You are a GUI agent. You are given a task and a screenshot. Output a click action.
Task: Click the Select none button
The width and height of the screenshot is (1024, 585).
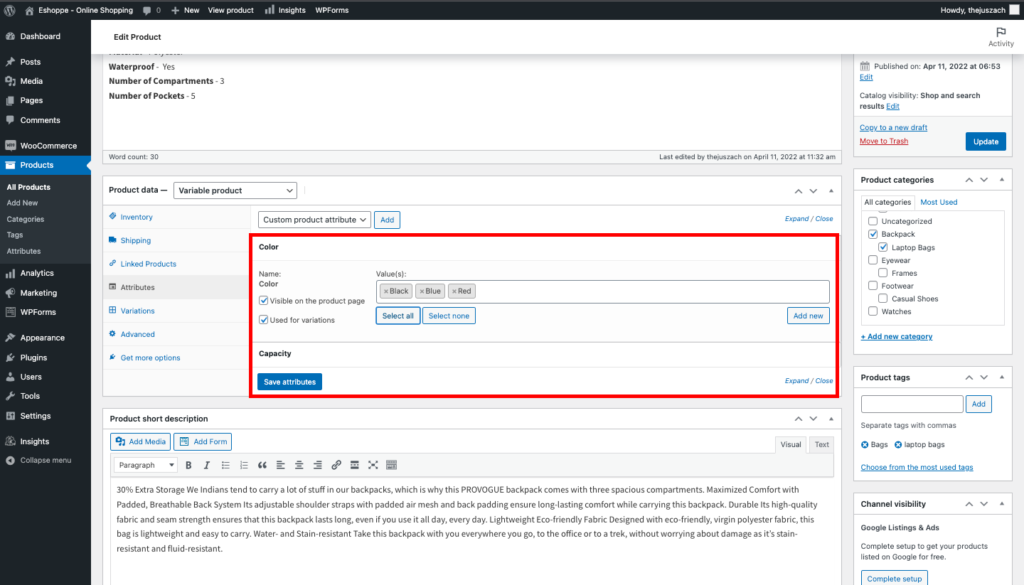pos(449,316)
